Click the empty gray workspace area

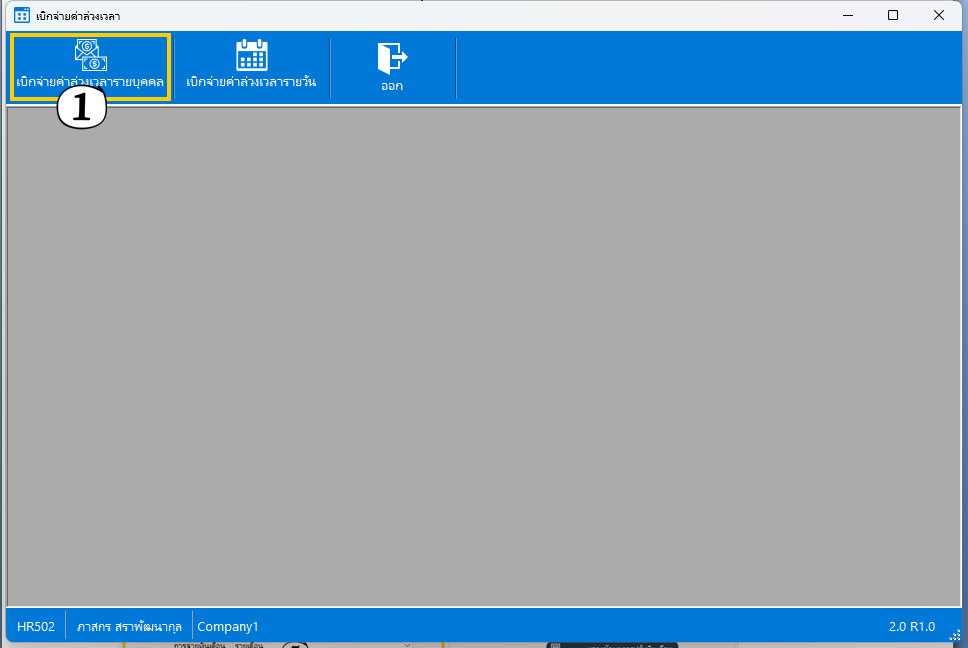[484, 355]
